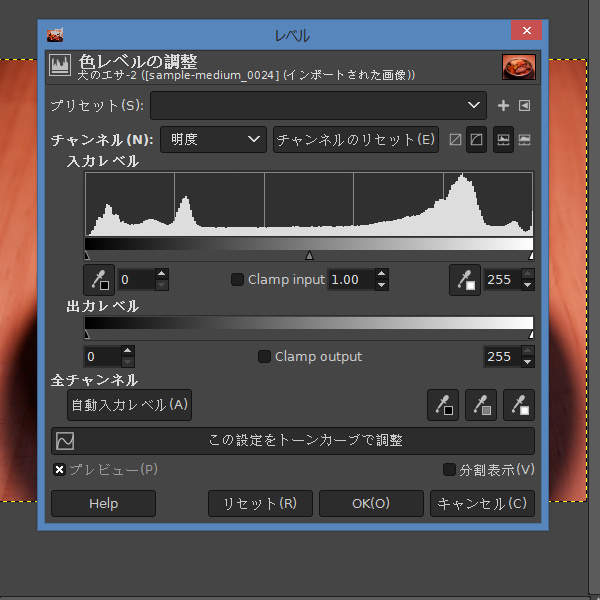Click the gamma value field 1.00

[x=351, y=280]
